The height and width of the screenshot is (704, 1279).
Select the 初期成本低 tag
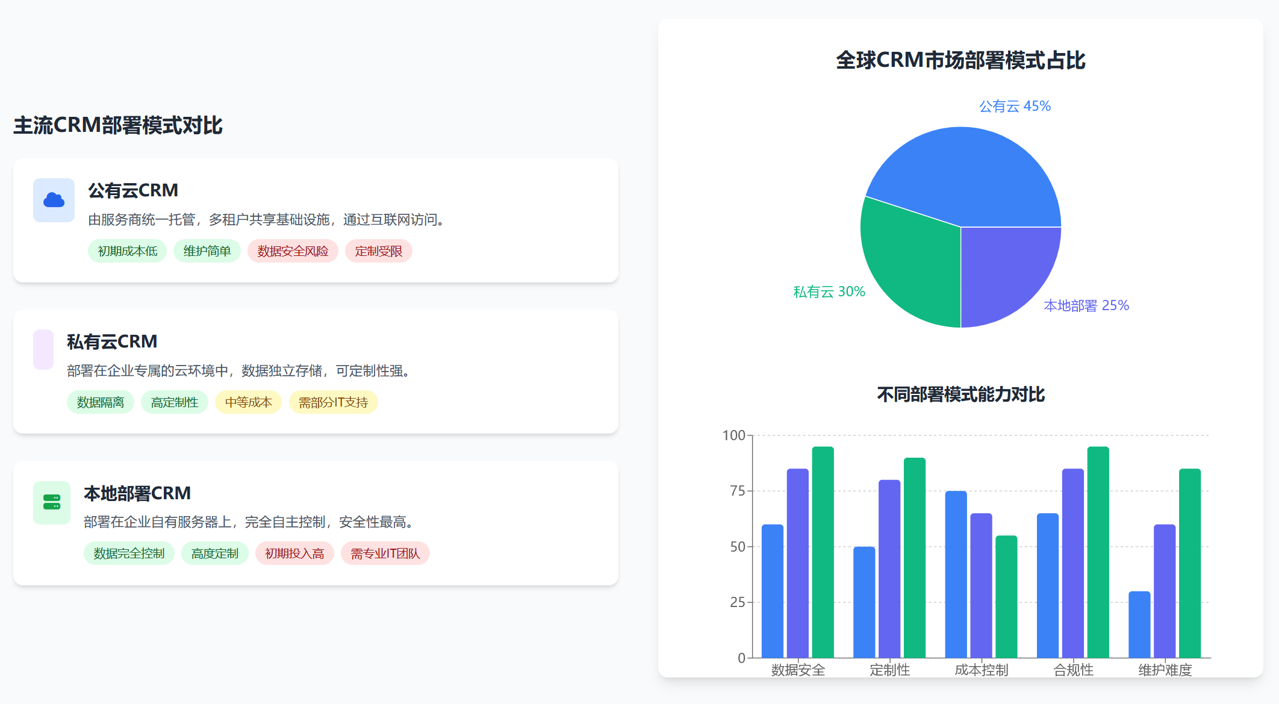(127, 251)
